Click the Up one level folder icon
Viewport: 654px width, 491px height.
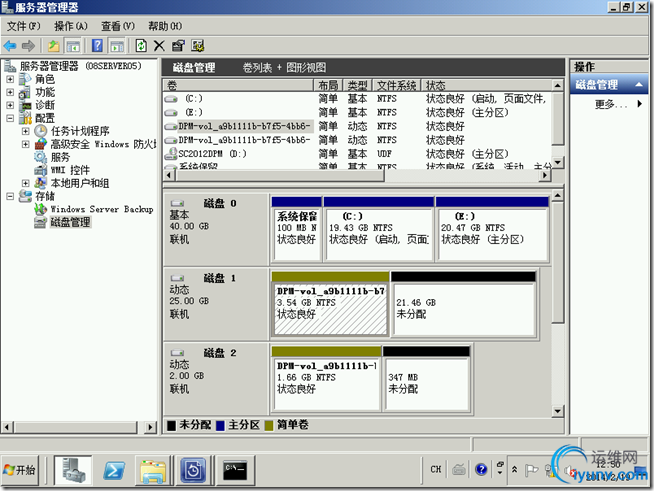pyautogui.click(x=53, y=46)
